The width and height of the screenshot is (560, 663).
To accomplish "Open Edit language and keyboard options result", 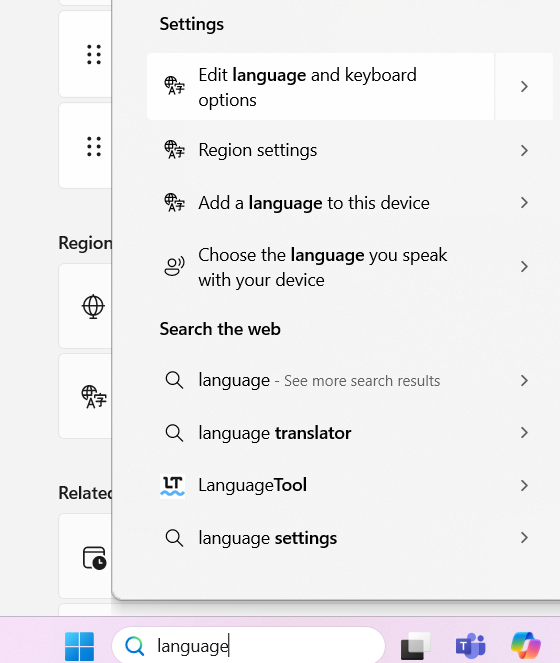I will point(321,87).
